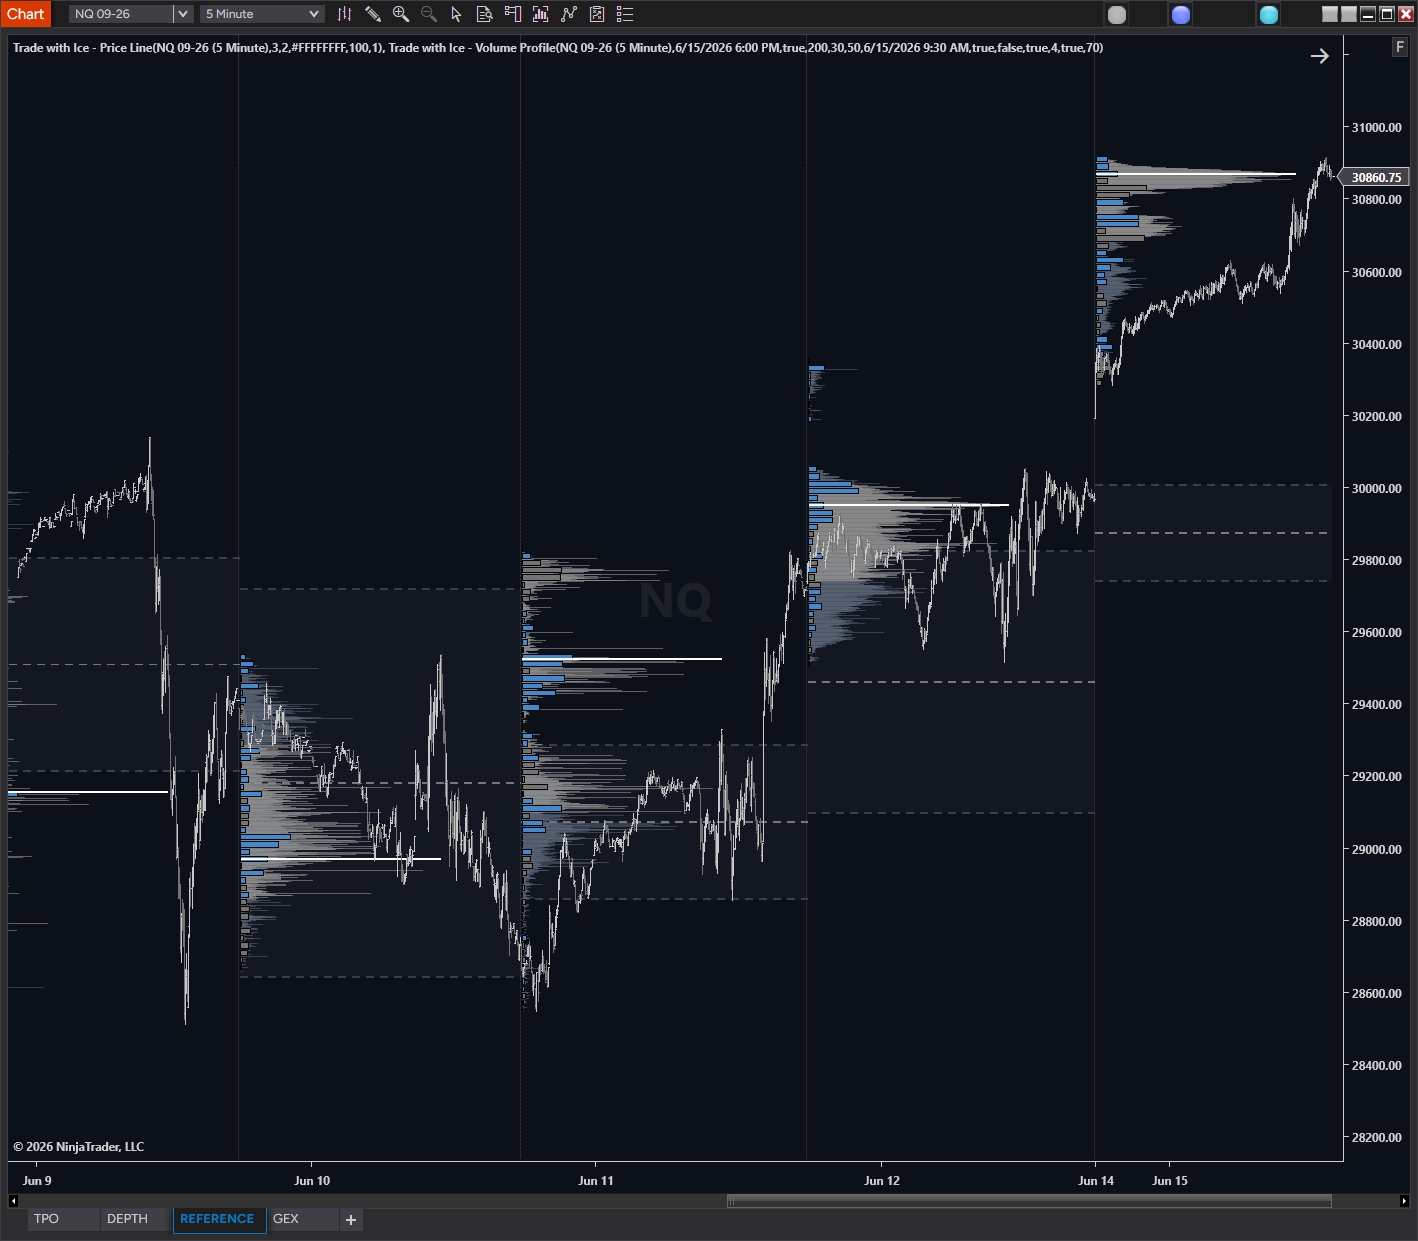Select the zoom in magnifier tool

[x=401, y=14]
